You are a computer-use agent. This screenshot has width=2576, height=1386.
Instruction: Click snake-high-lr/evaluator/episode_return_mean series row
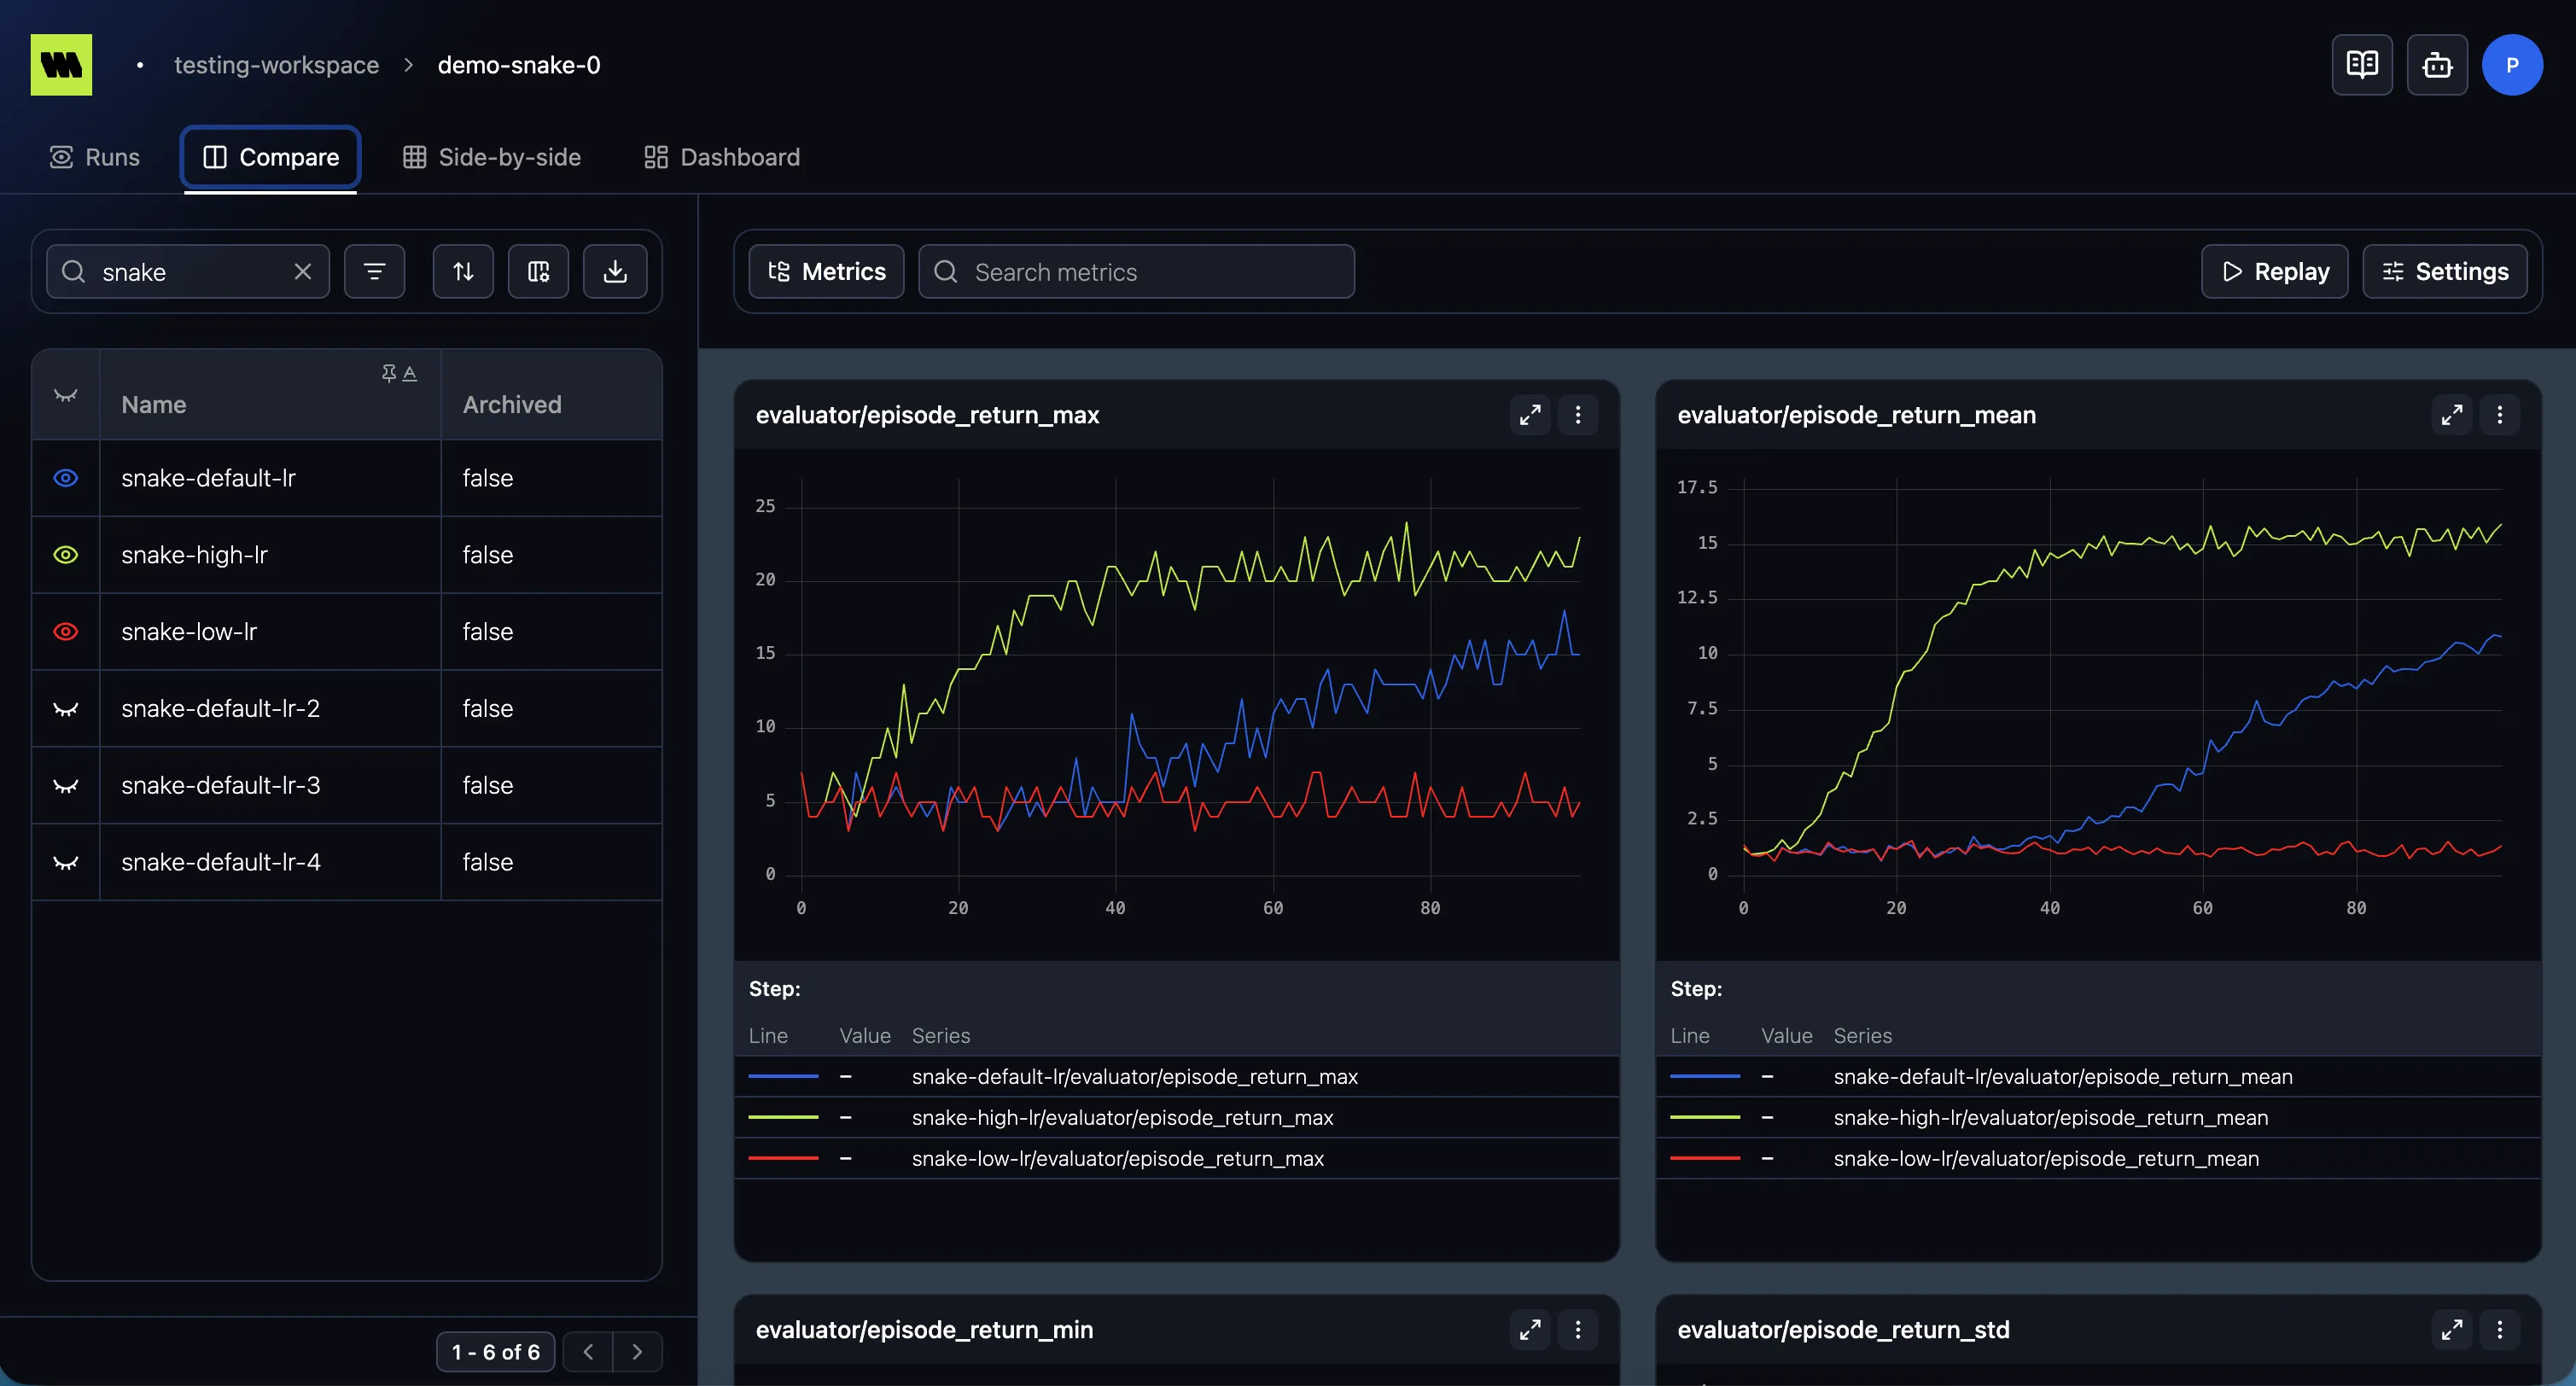[x=2098, y=1118]
